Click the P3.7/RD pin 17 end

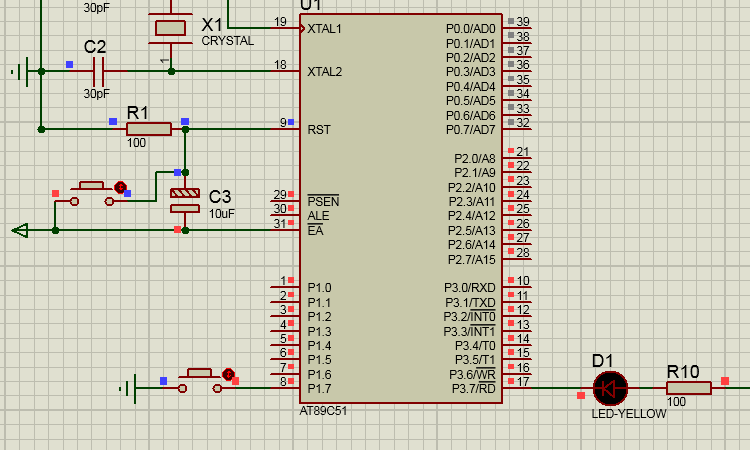[x=517, y=386]
